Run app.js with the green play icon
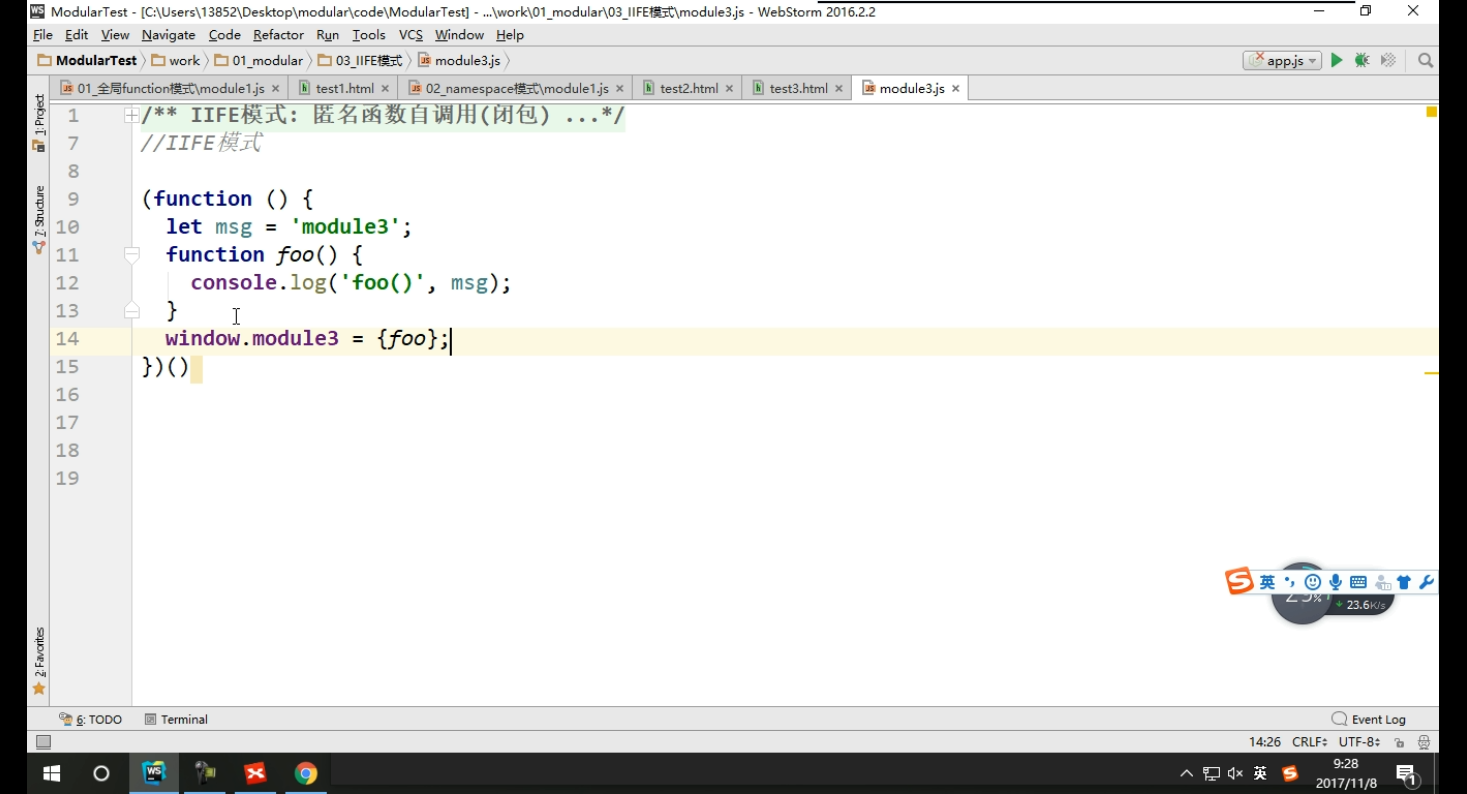1467x794 pixels. click(x=1336, y=61)
